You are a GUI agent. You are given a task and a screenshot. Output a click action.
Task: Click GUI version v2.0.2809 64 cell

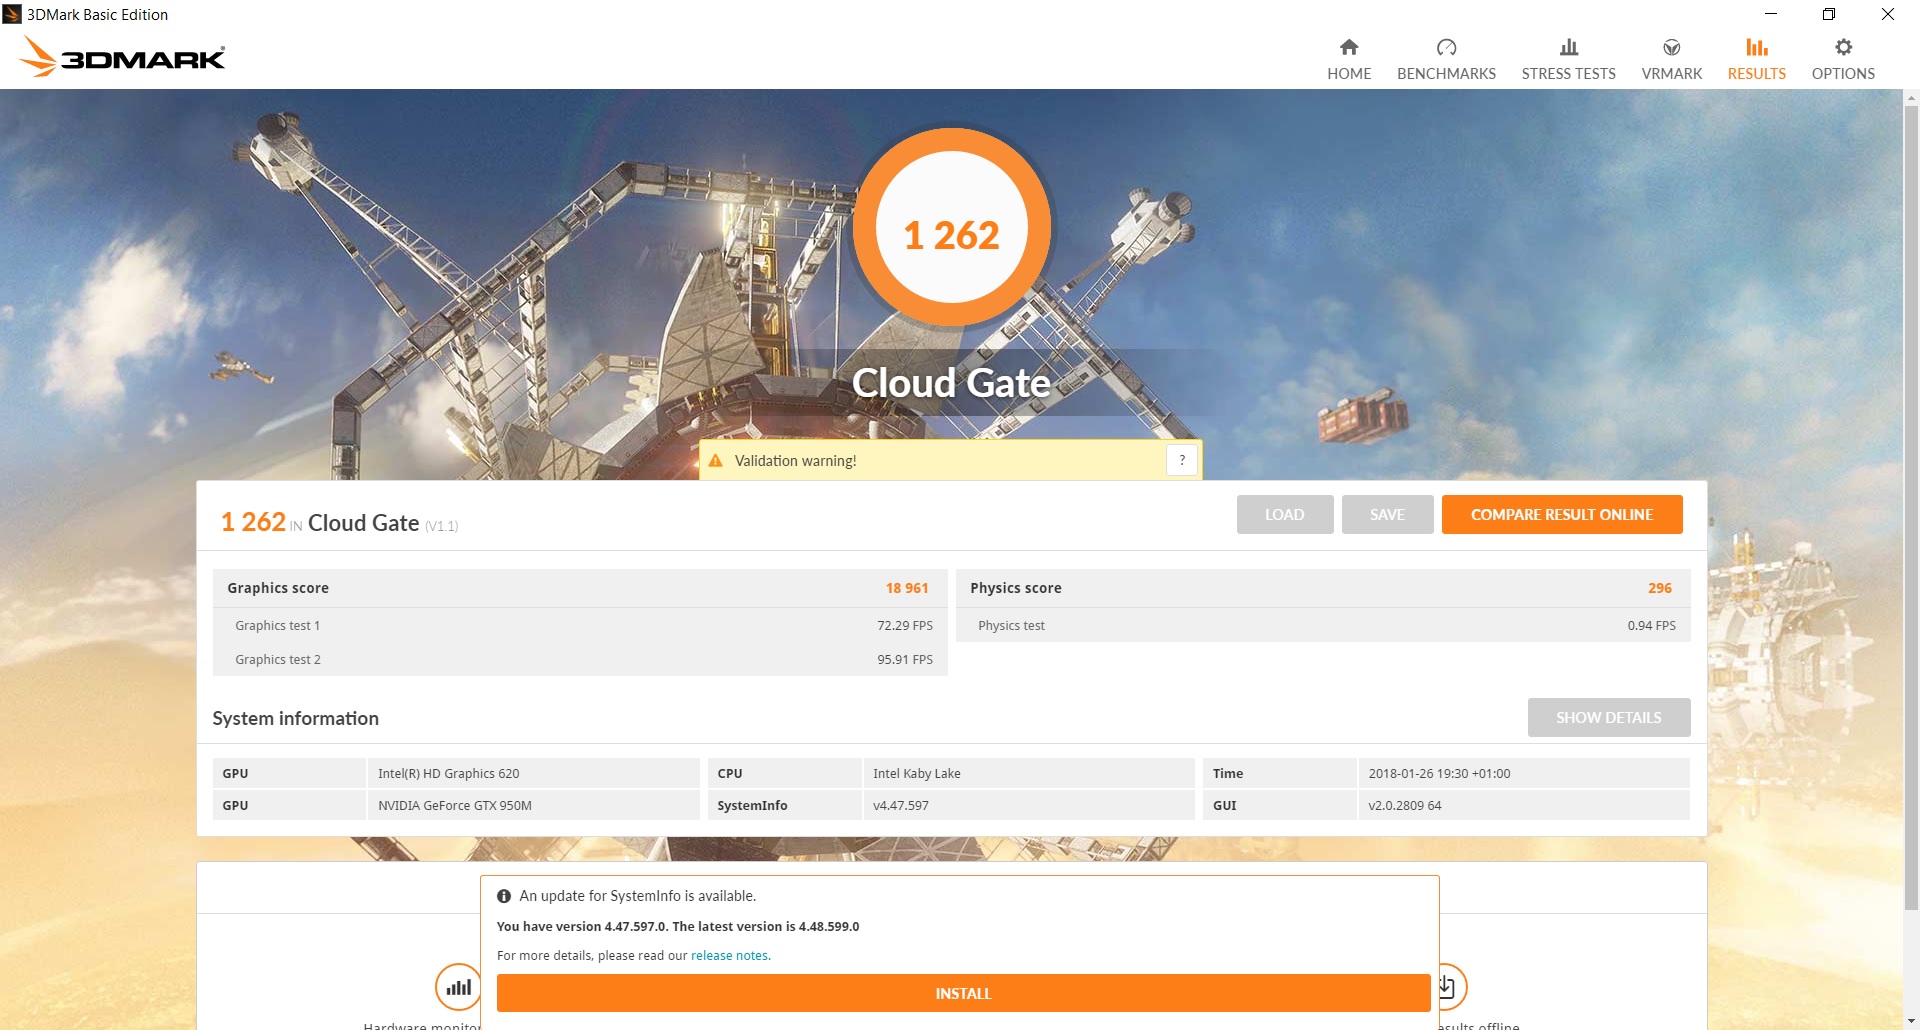tap(1524, 805)
